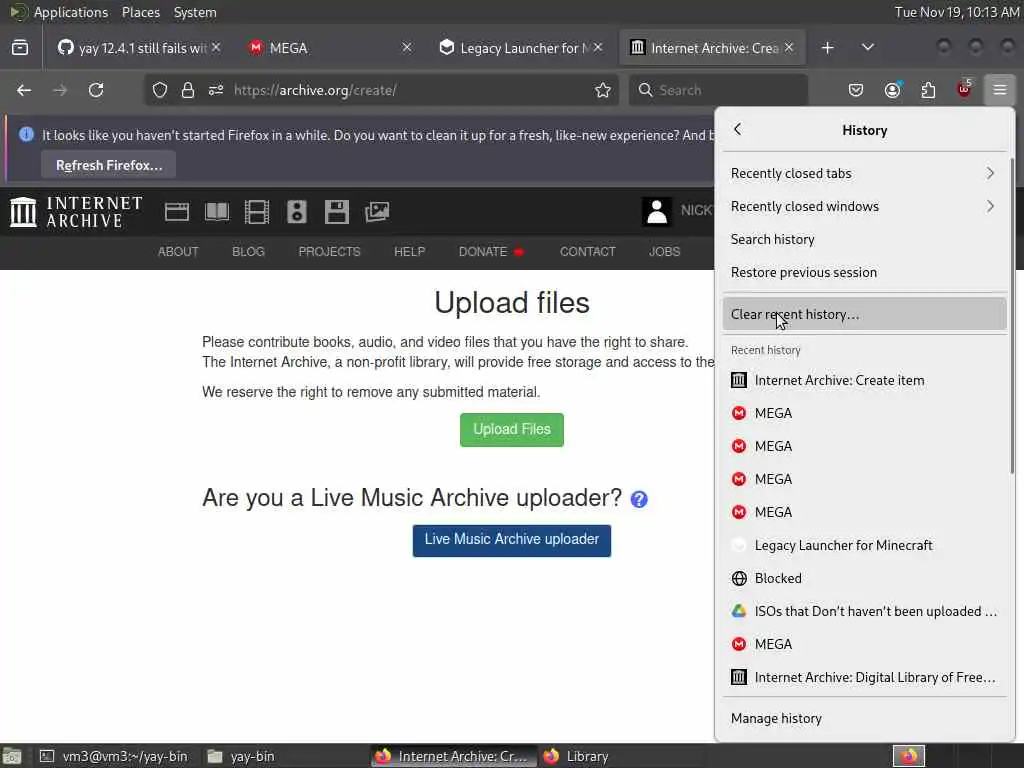Open Firefox account icon
Viewport: 1024px width, 768px height.
coord(892,90)
